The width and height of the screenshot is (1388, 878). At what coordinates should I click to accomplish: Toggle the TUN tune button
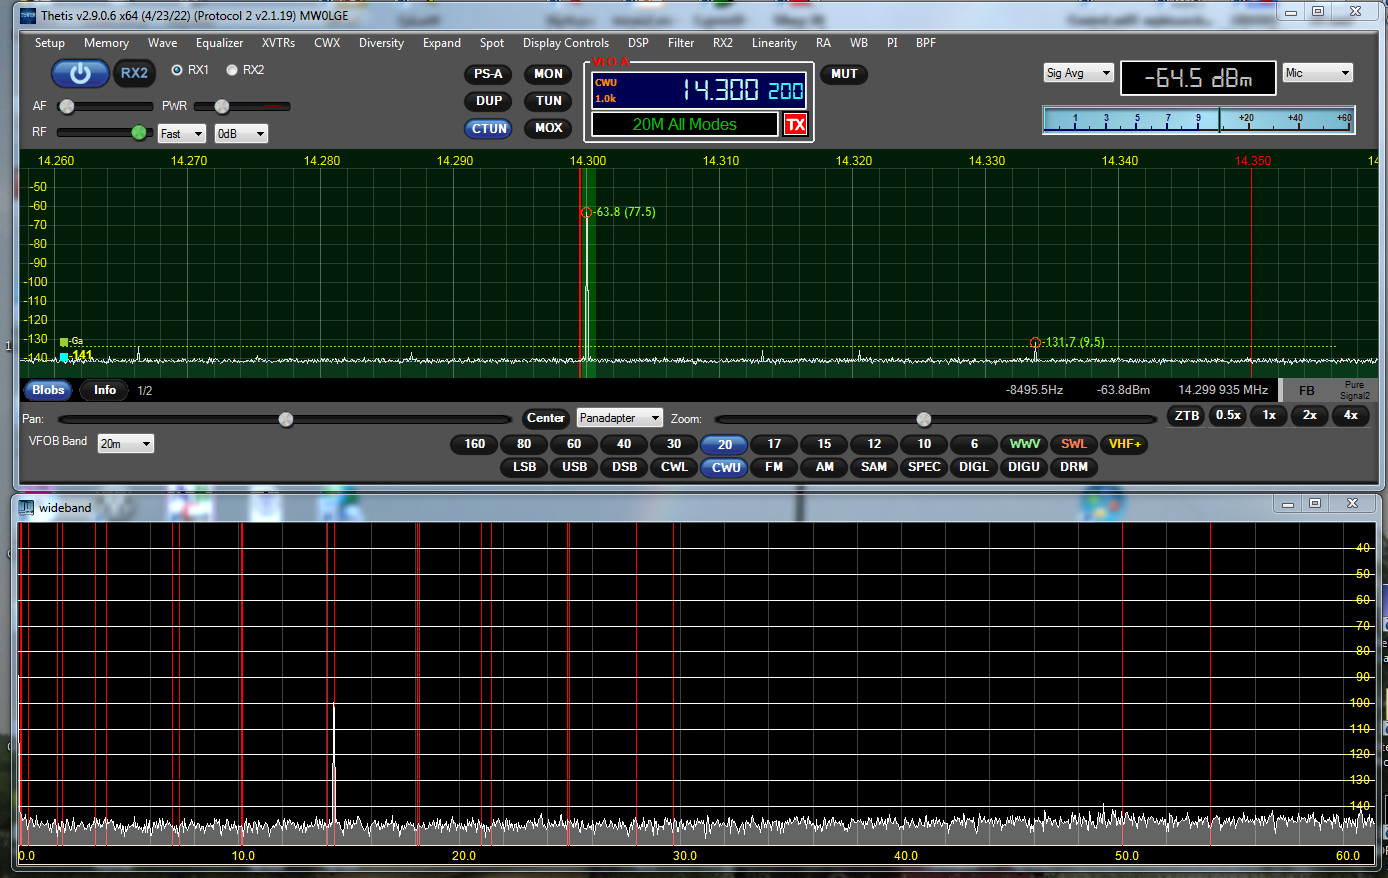coord(548,101)
